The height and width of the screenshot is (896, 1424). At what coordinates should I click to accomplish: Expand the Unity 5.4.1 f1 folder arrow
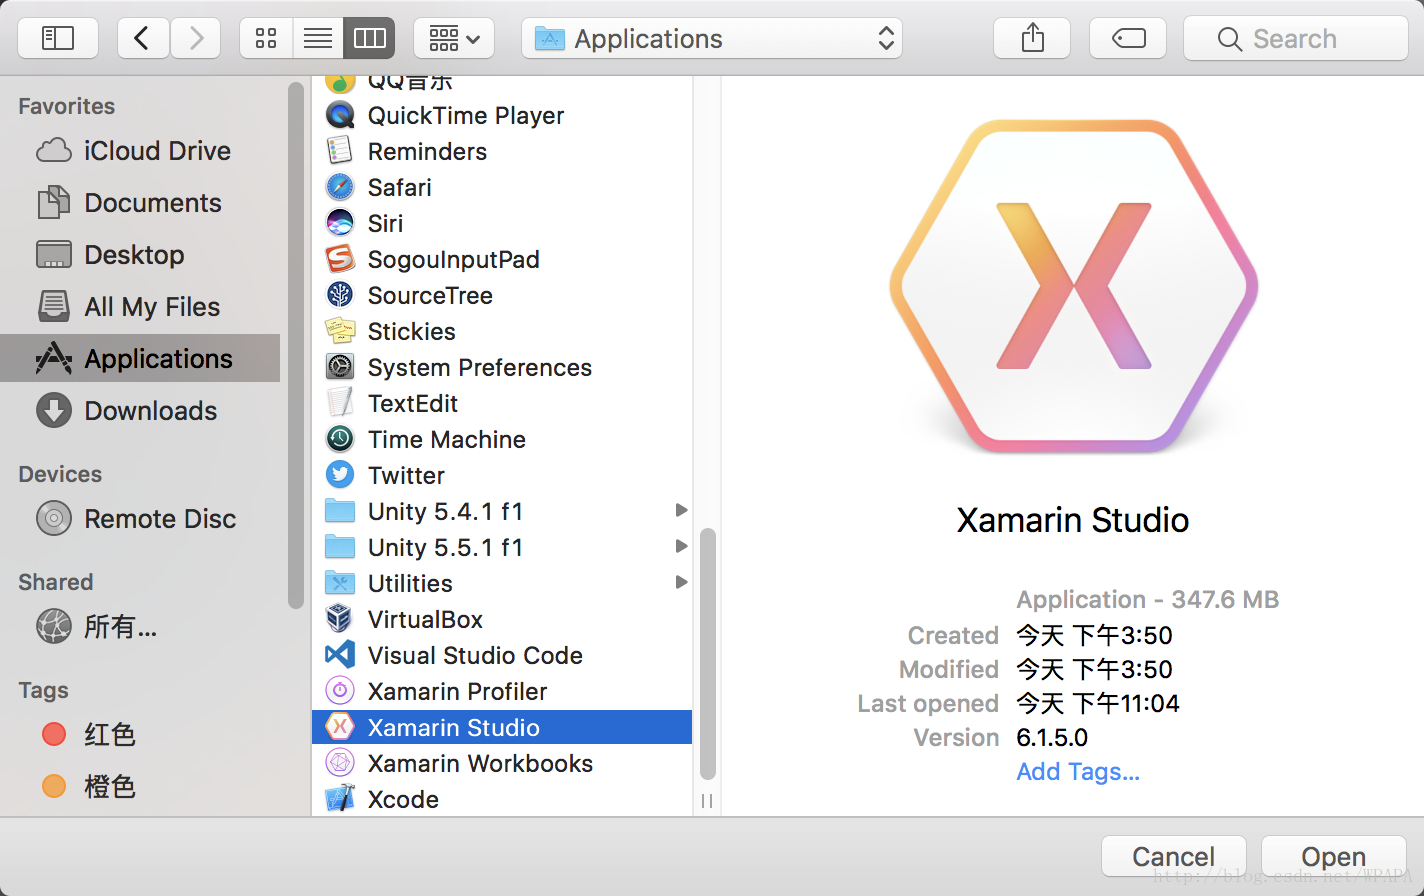[x=681, y=510]
